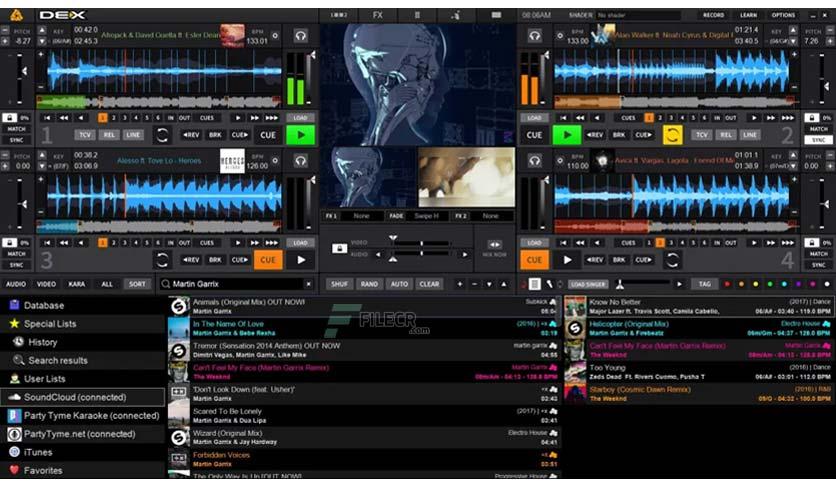Toggle pitch lock on deck 2
Image resolution: width=836 pixels, height=484 pixels.
(x=811, y=118)
